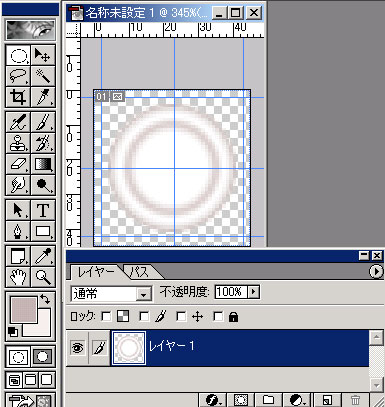The height and width of the screenshot is (407, 385).
Task: Select the Clone Stamp tool
Action: [18, 143]
